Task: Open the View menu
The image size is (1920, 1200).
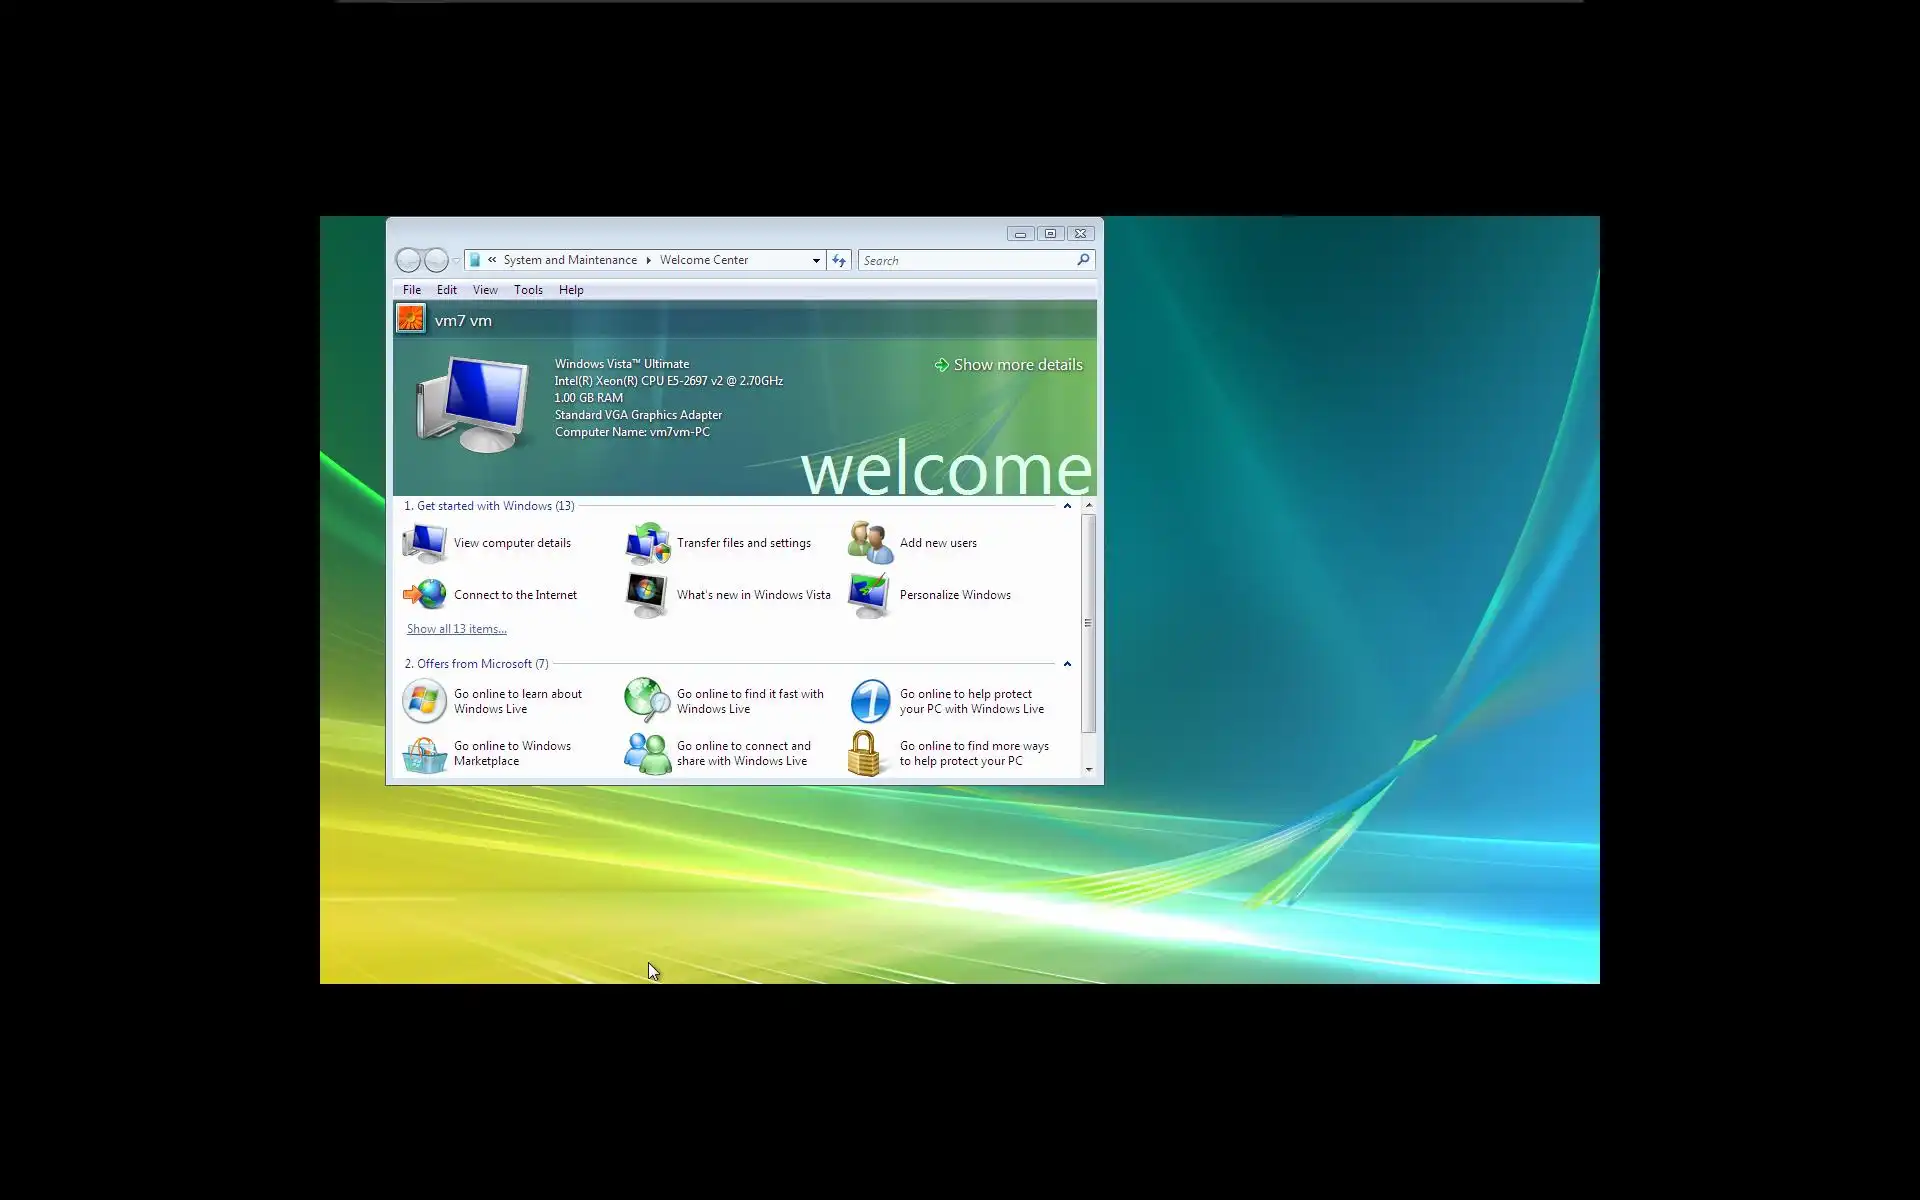Action: pyautogui.click(x=485, y=290)
